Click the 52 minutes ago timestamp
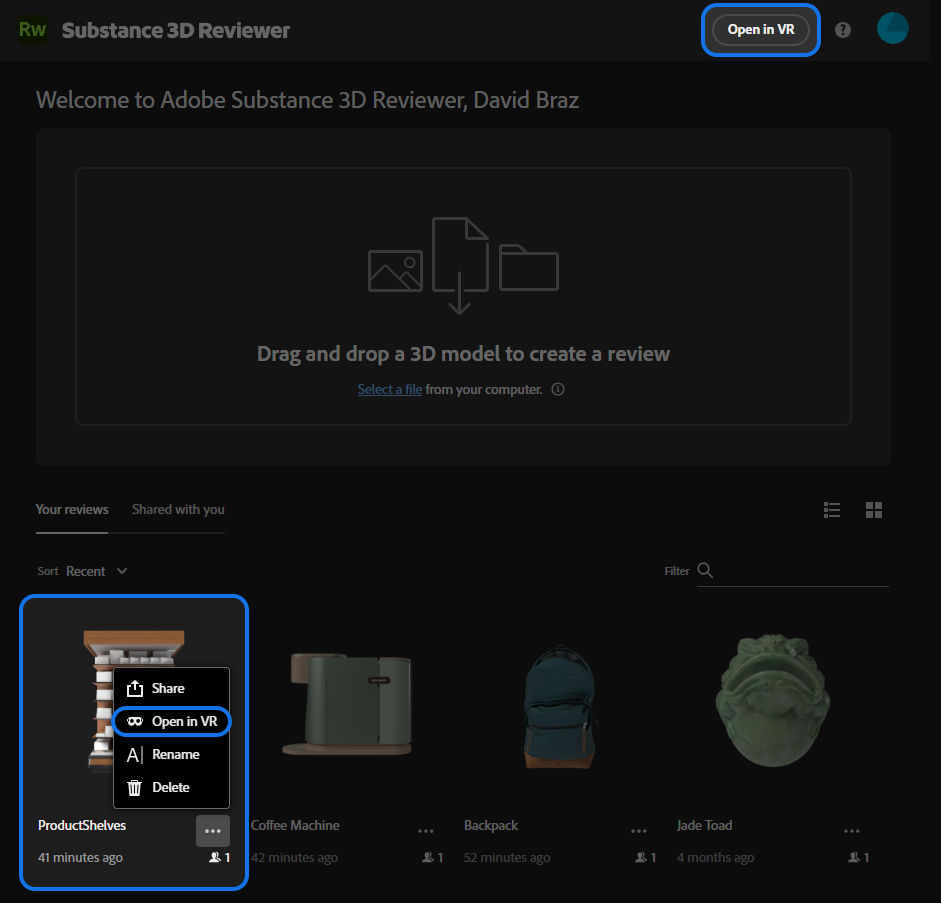 [x=507, y=857]
